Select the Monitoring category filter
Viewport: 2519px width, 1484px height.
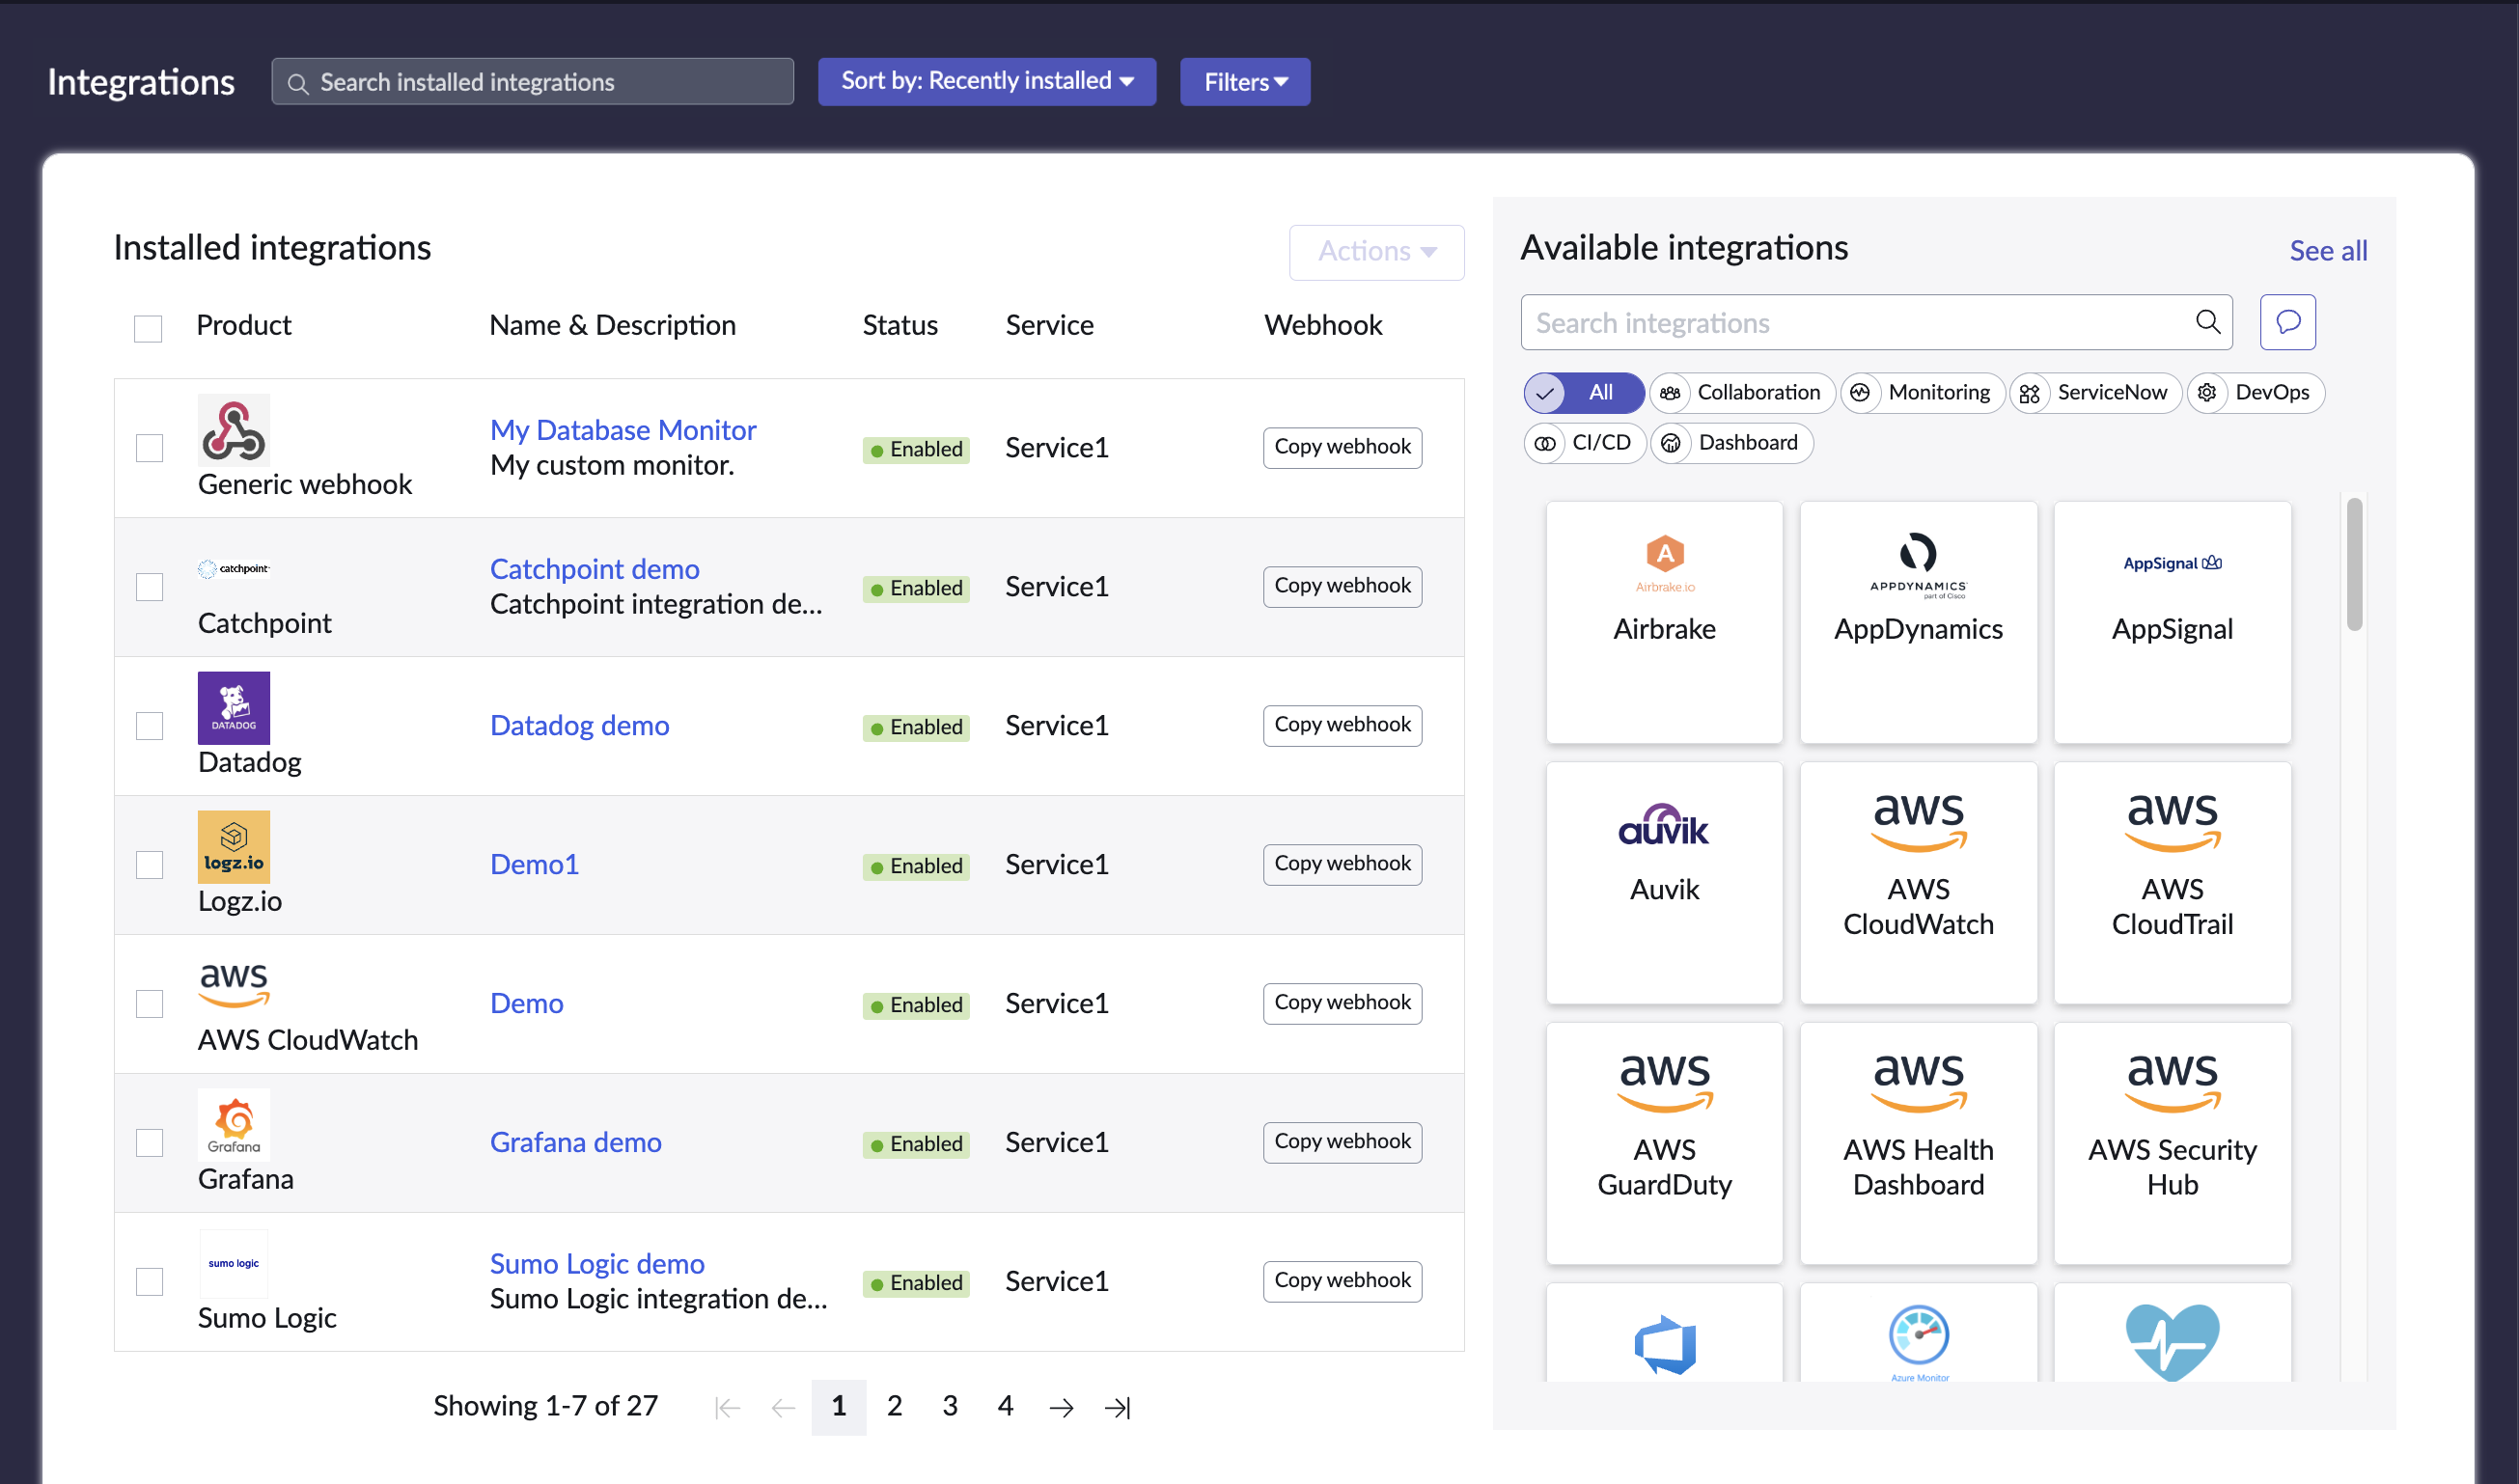1922,392
